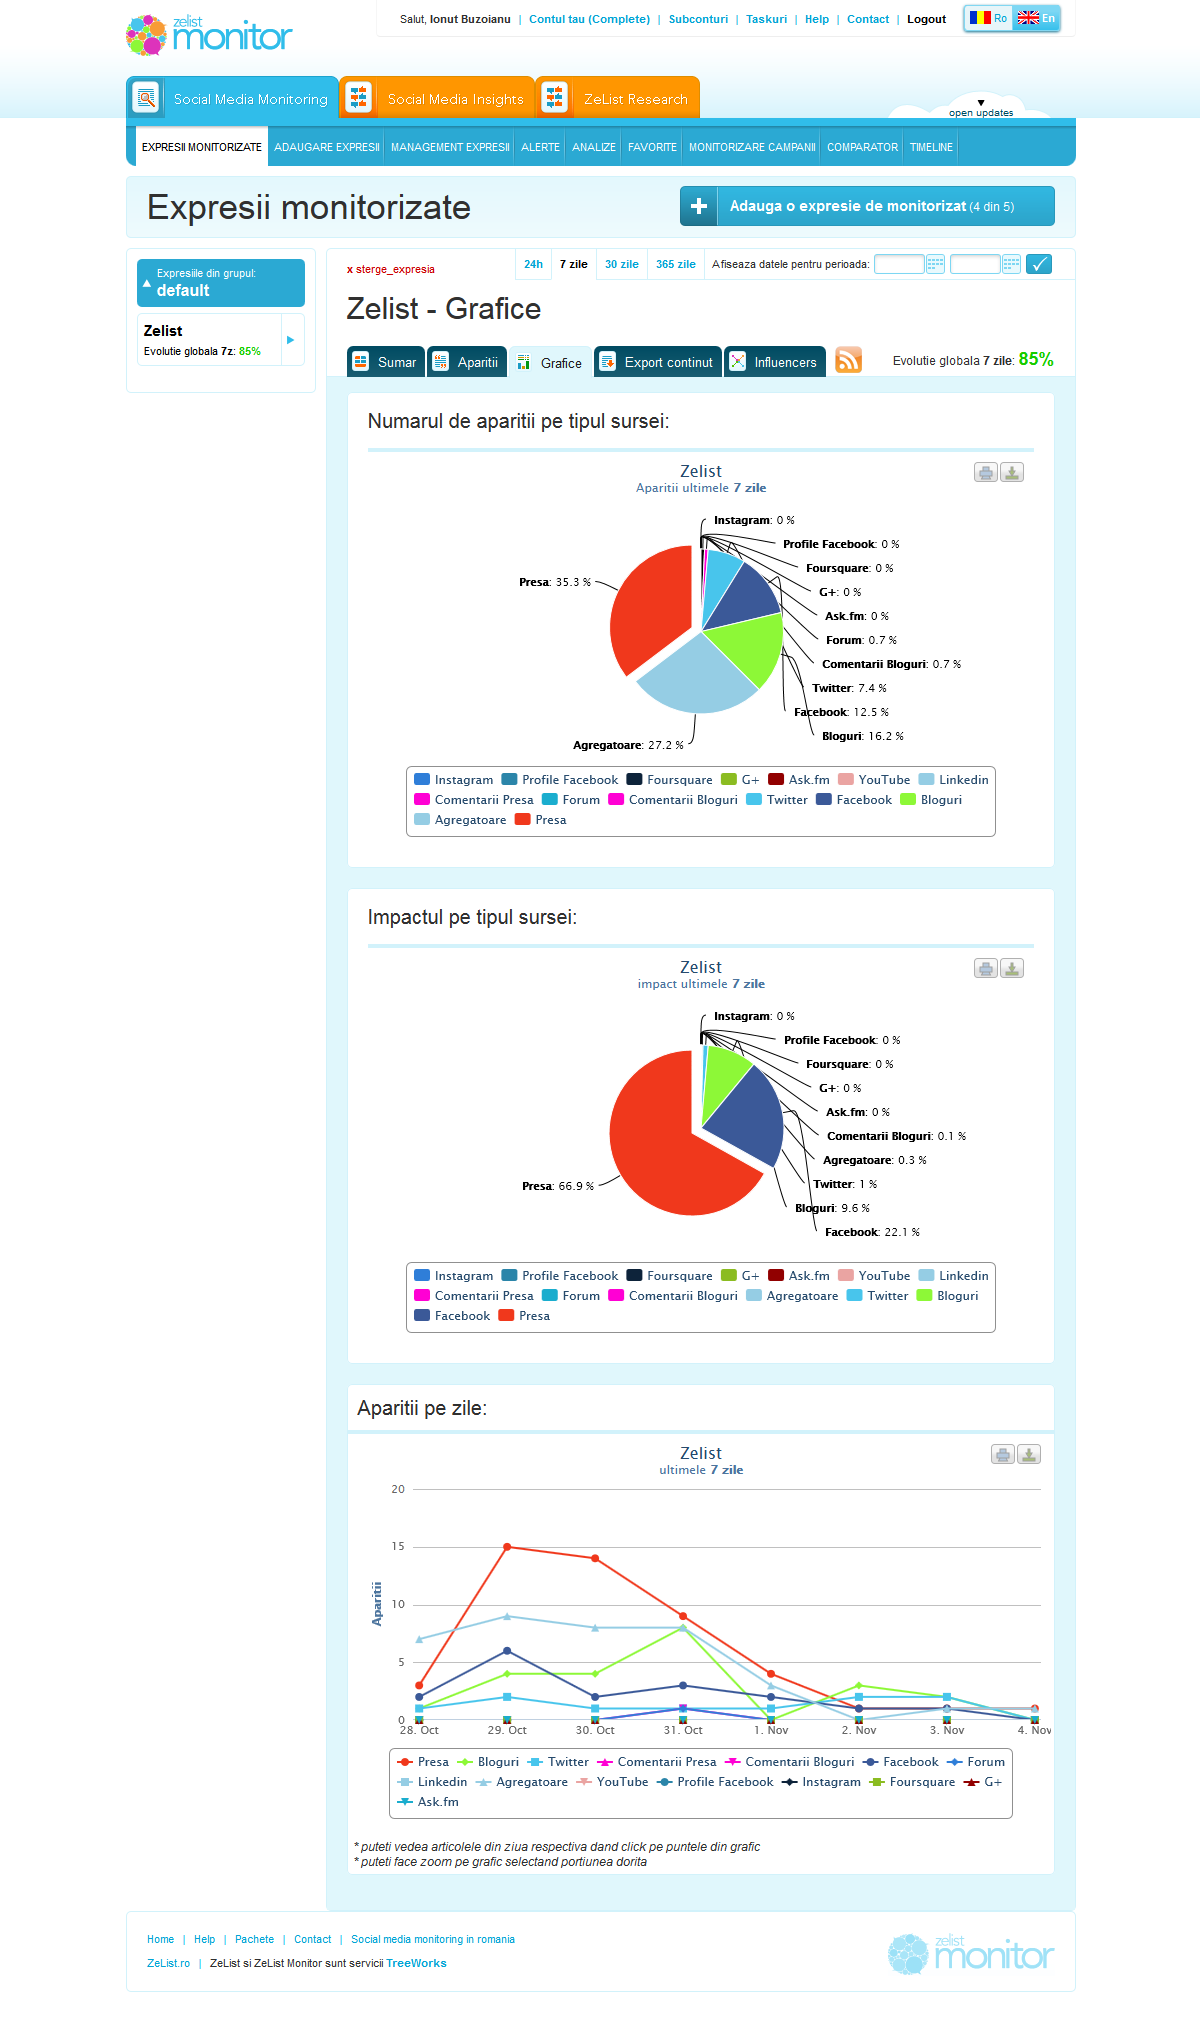Open Contul tau (Complete) link
Screen dimensions: 1200x2039
(x=589, y=19)
